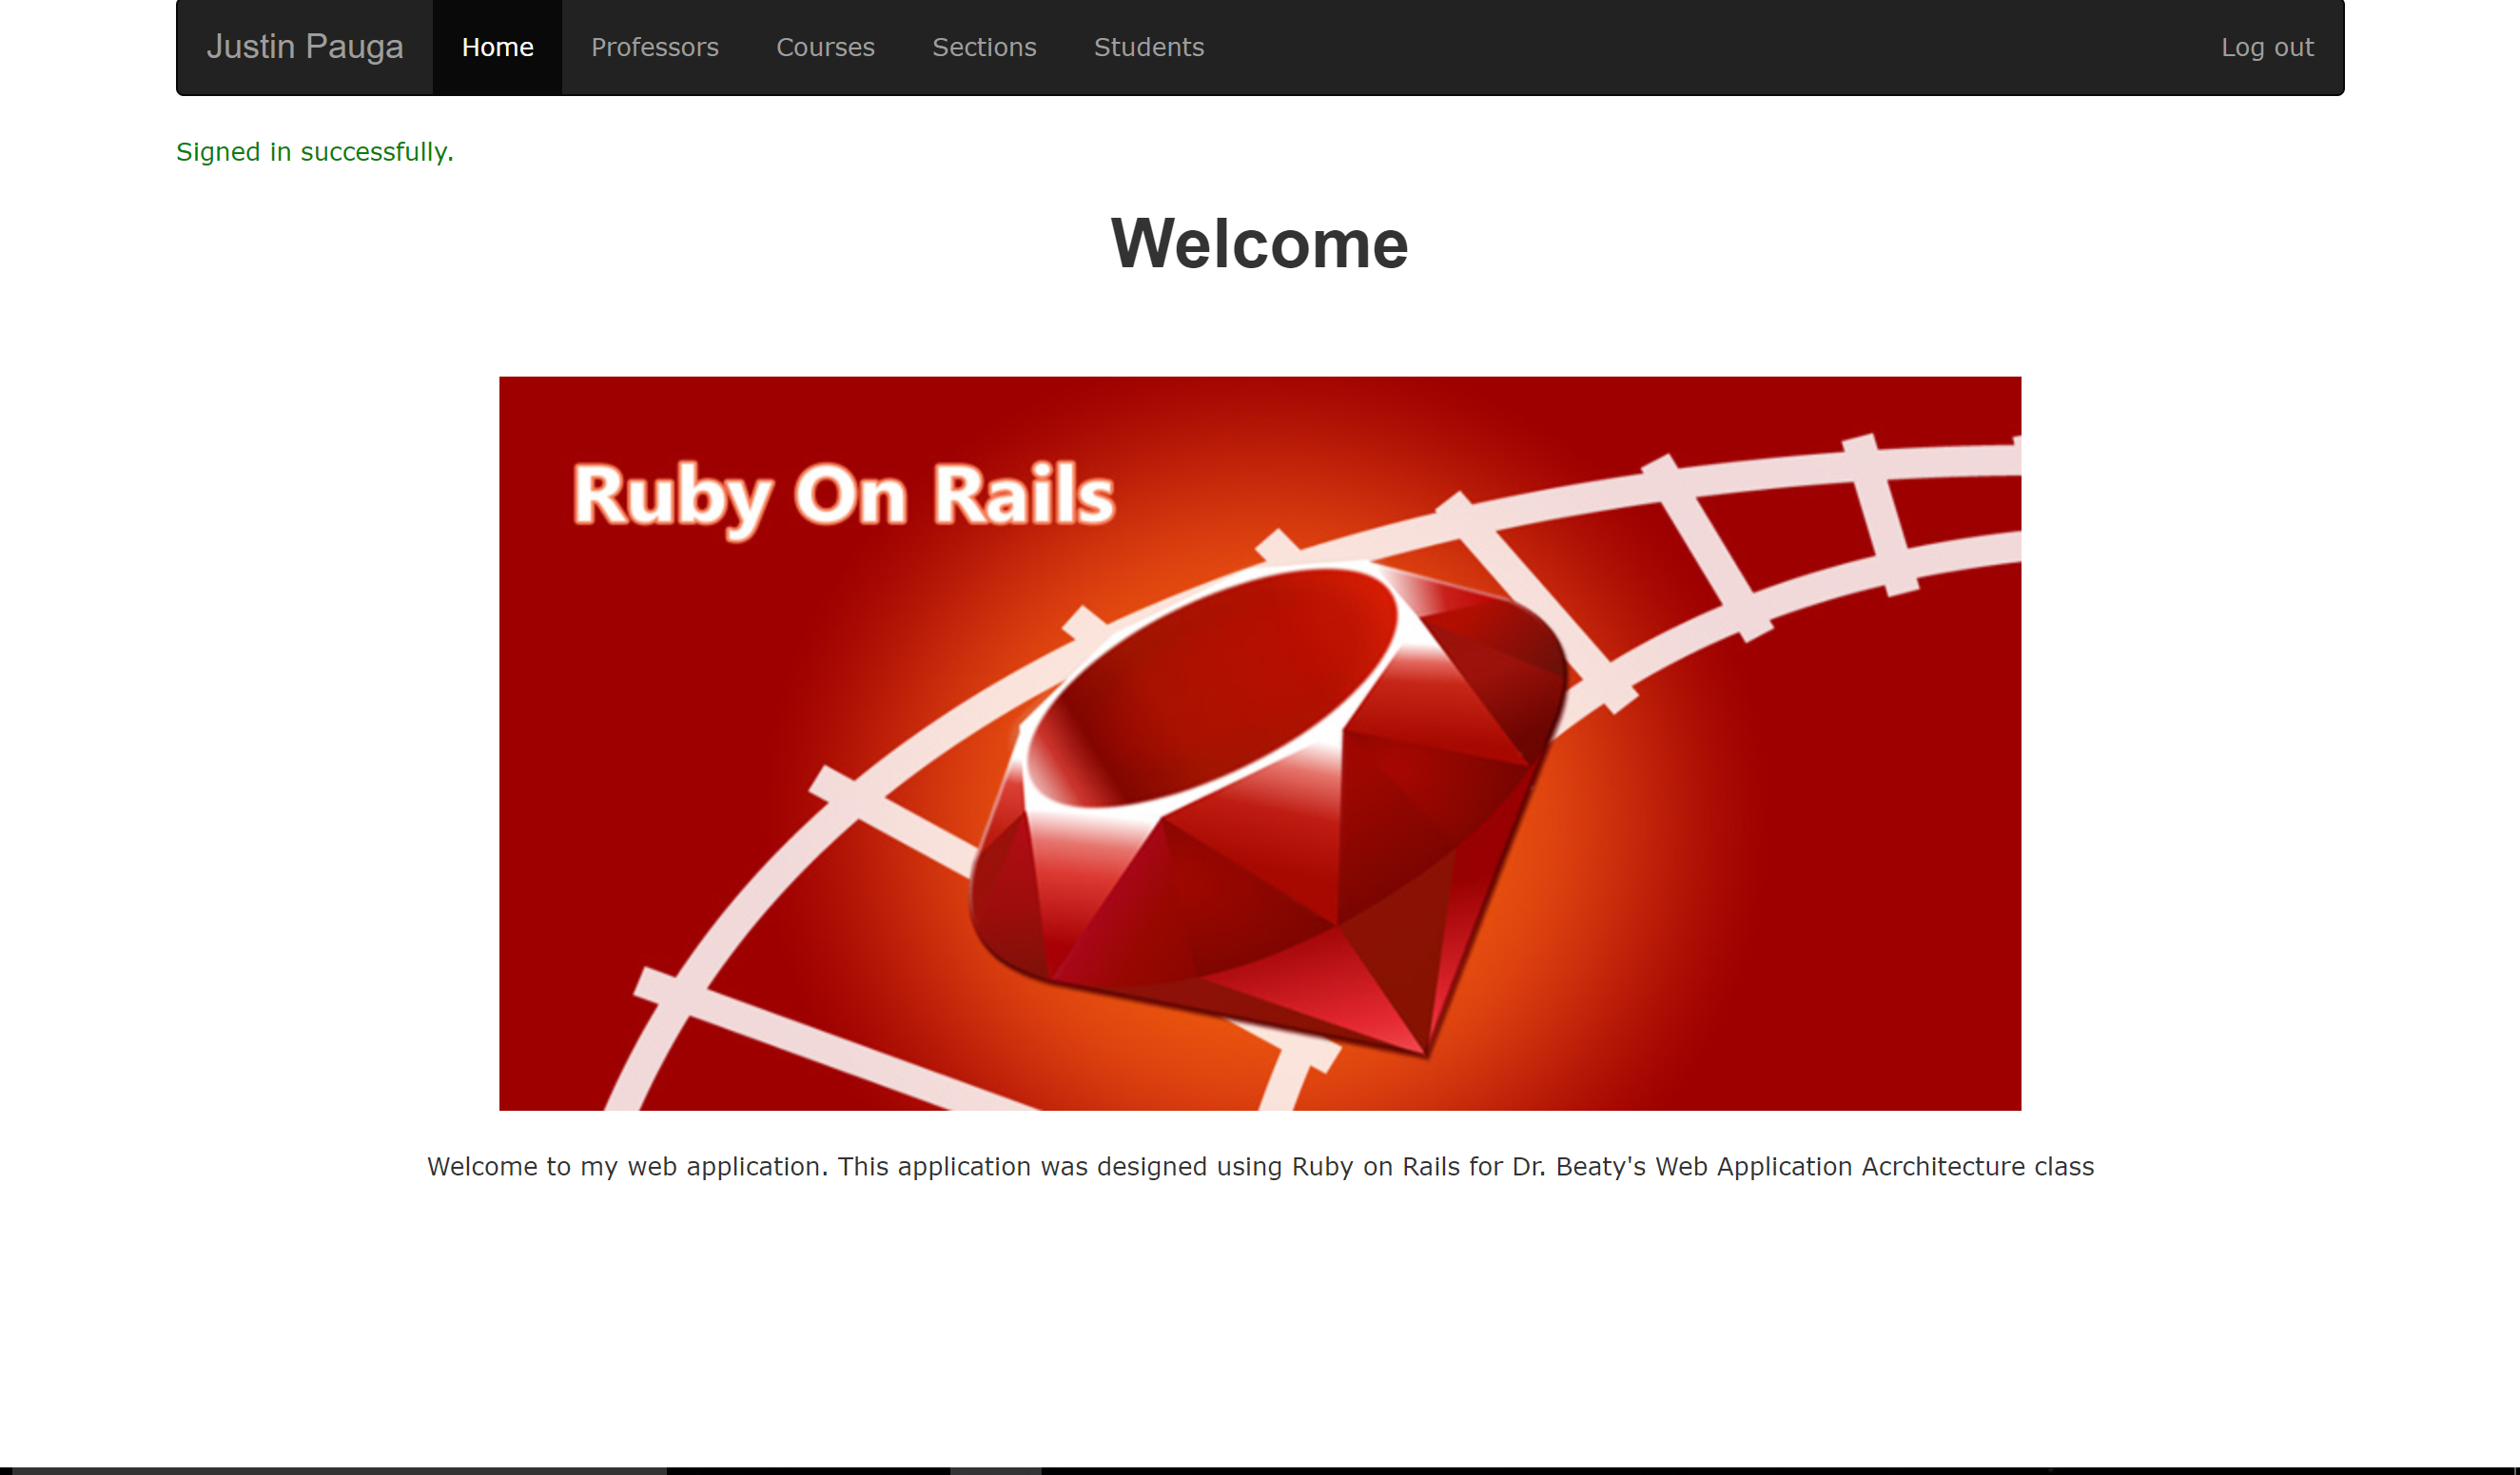Click the Log out link
Screen dimensions: 2520x1475
click(x=2267, y=47)
